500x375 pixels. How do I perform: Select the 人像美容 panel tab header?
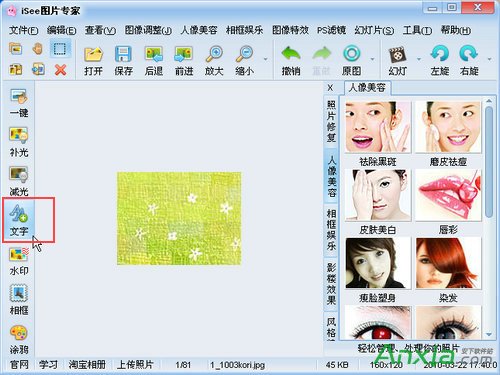tap(367, 88)
